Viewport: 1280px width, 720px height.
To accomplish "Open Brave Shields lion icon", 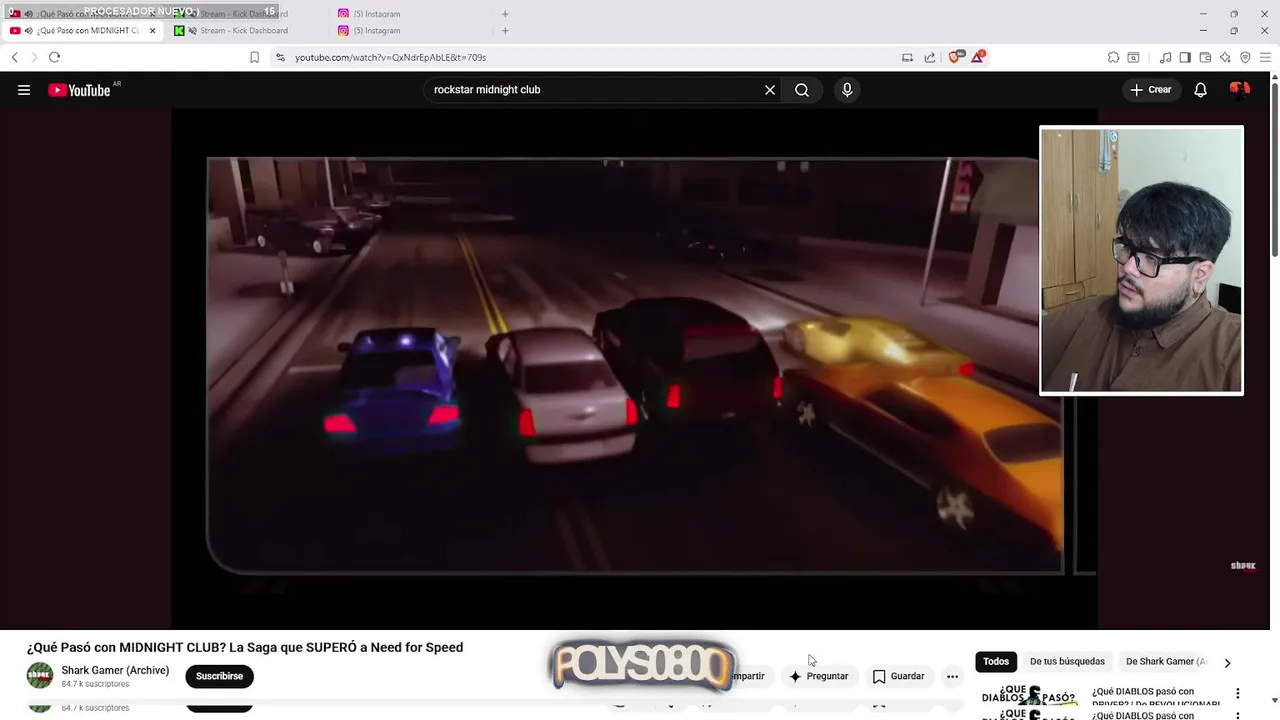I will 955,58.
